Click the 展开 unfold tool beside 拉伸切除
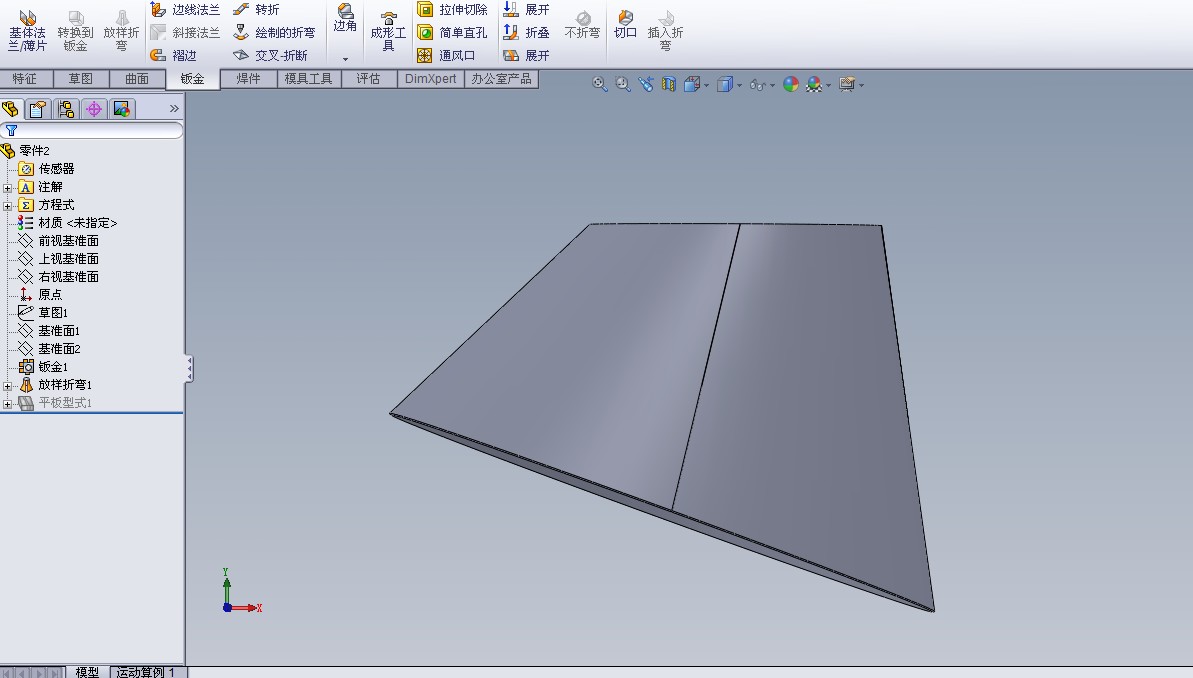 tap(527, 10)
